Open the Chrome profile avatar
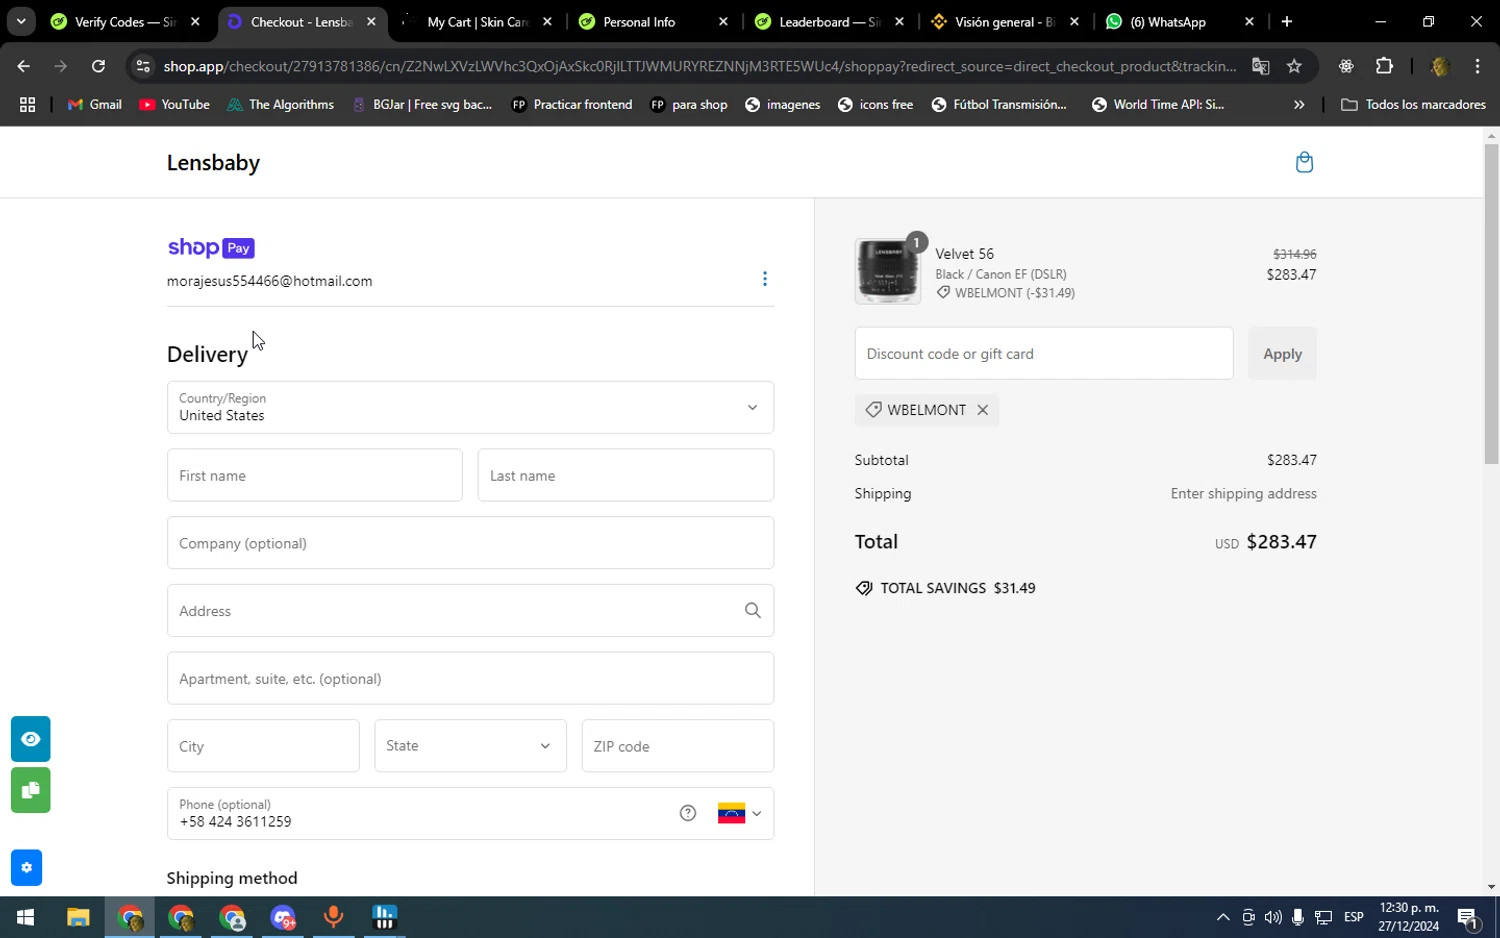The width and height of the screenshot is (1500, 938). click(x=1440, y=66)
